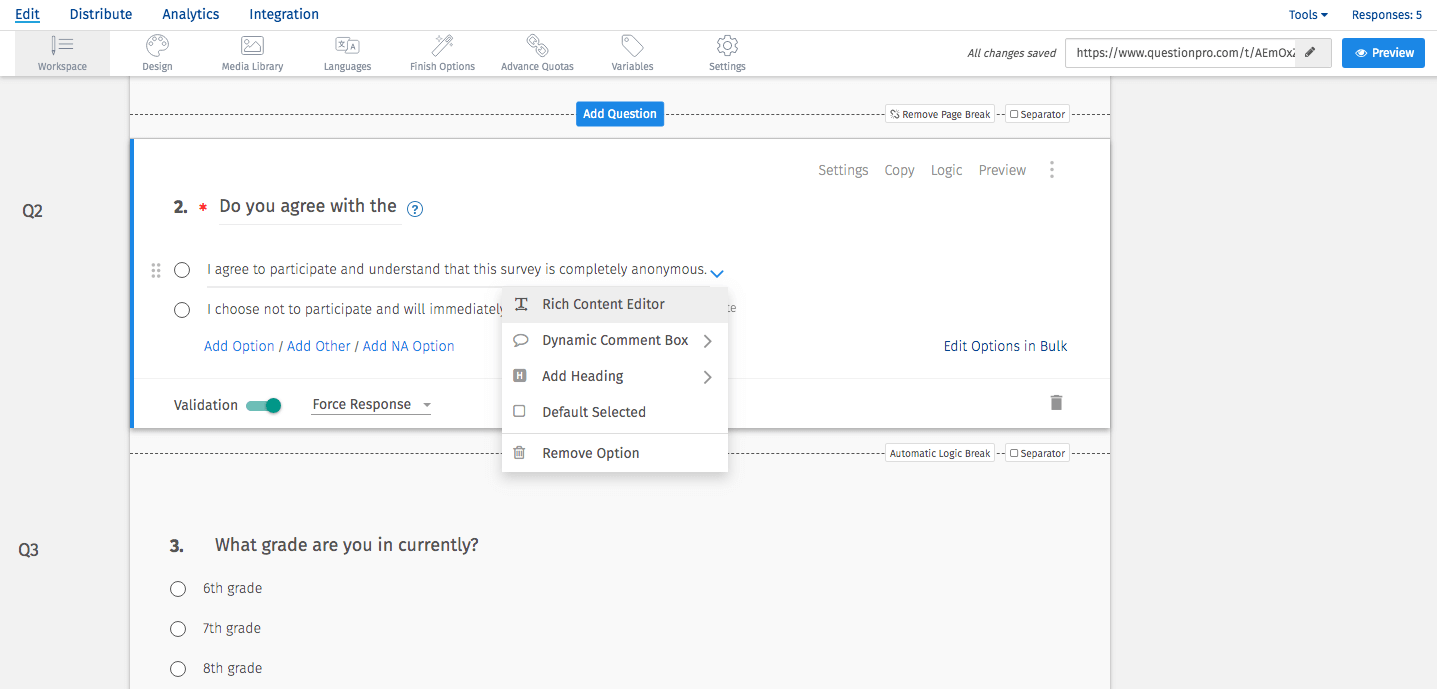
Task: Open the Settings gear icon
Action: pos(727,46)
